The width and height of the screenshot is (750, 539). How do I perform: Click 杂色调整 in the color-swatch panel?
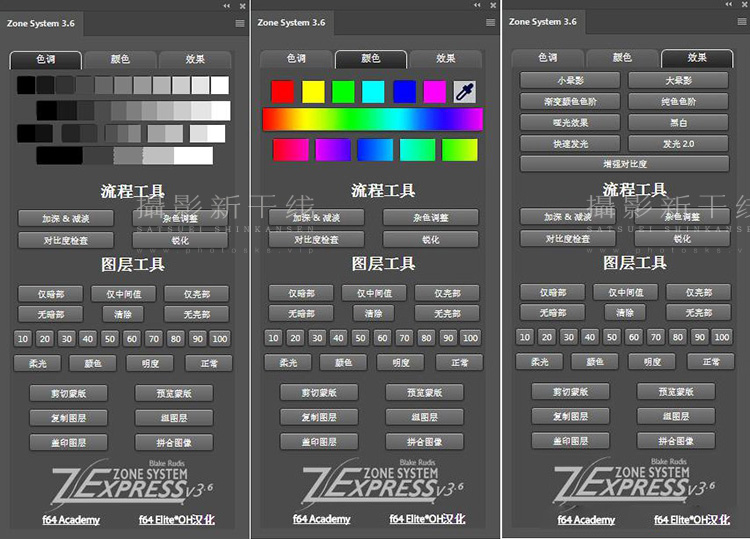[431, 218]
